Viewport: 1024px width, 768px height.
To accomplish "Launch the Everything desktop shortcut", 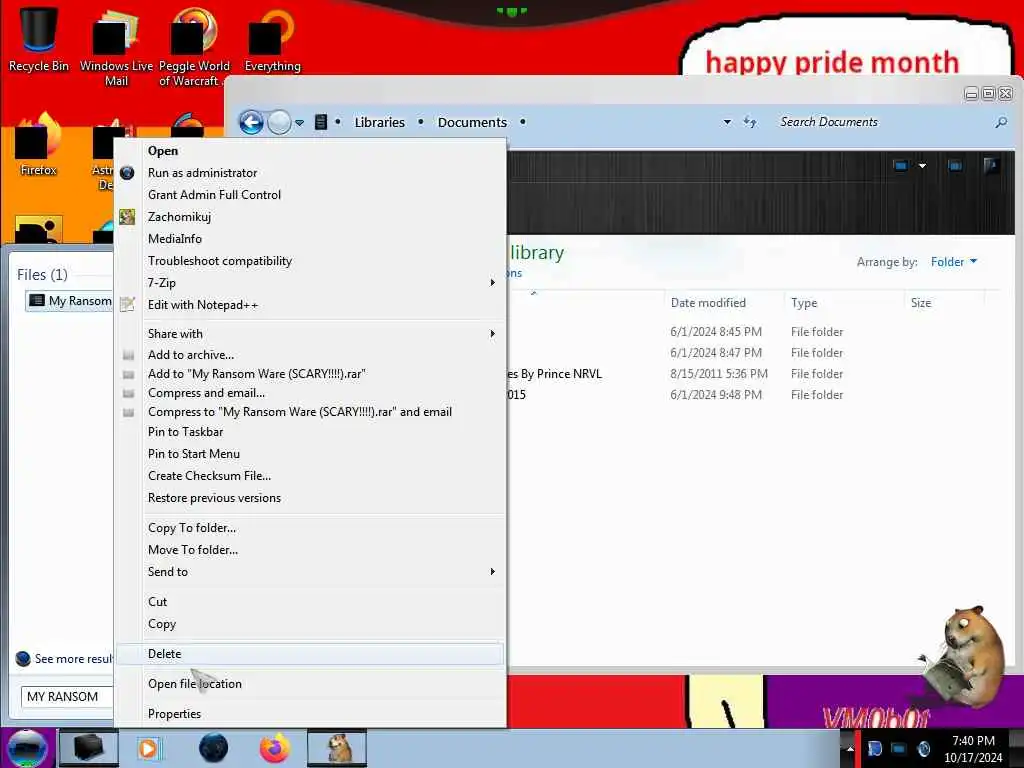I will tap(272, 40).
